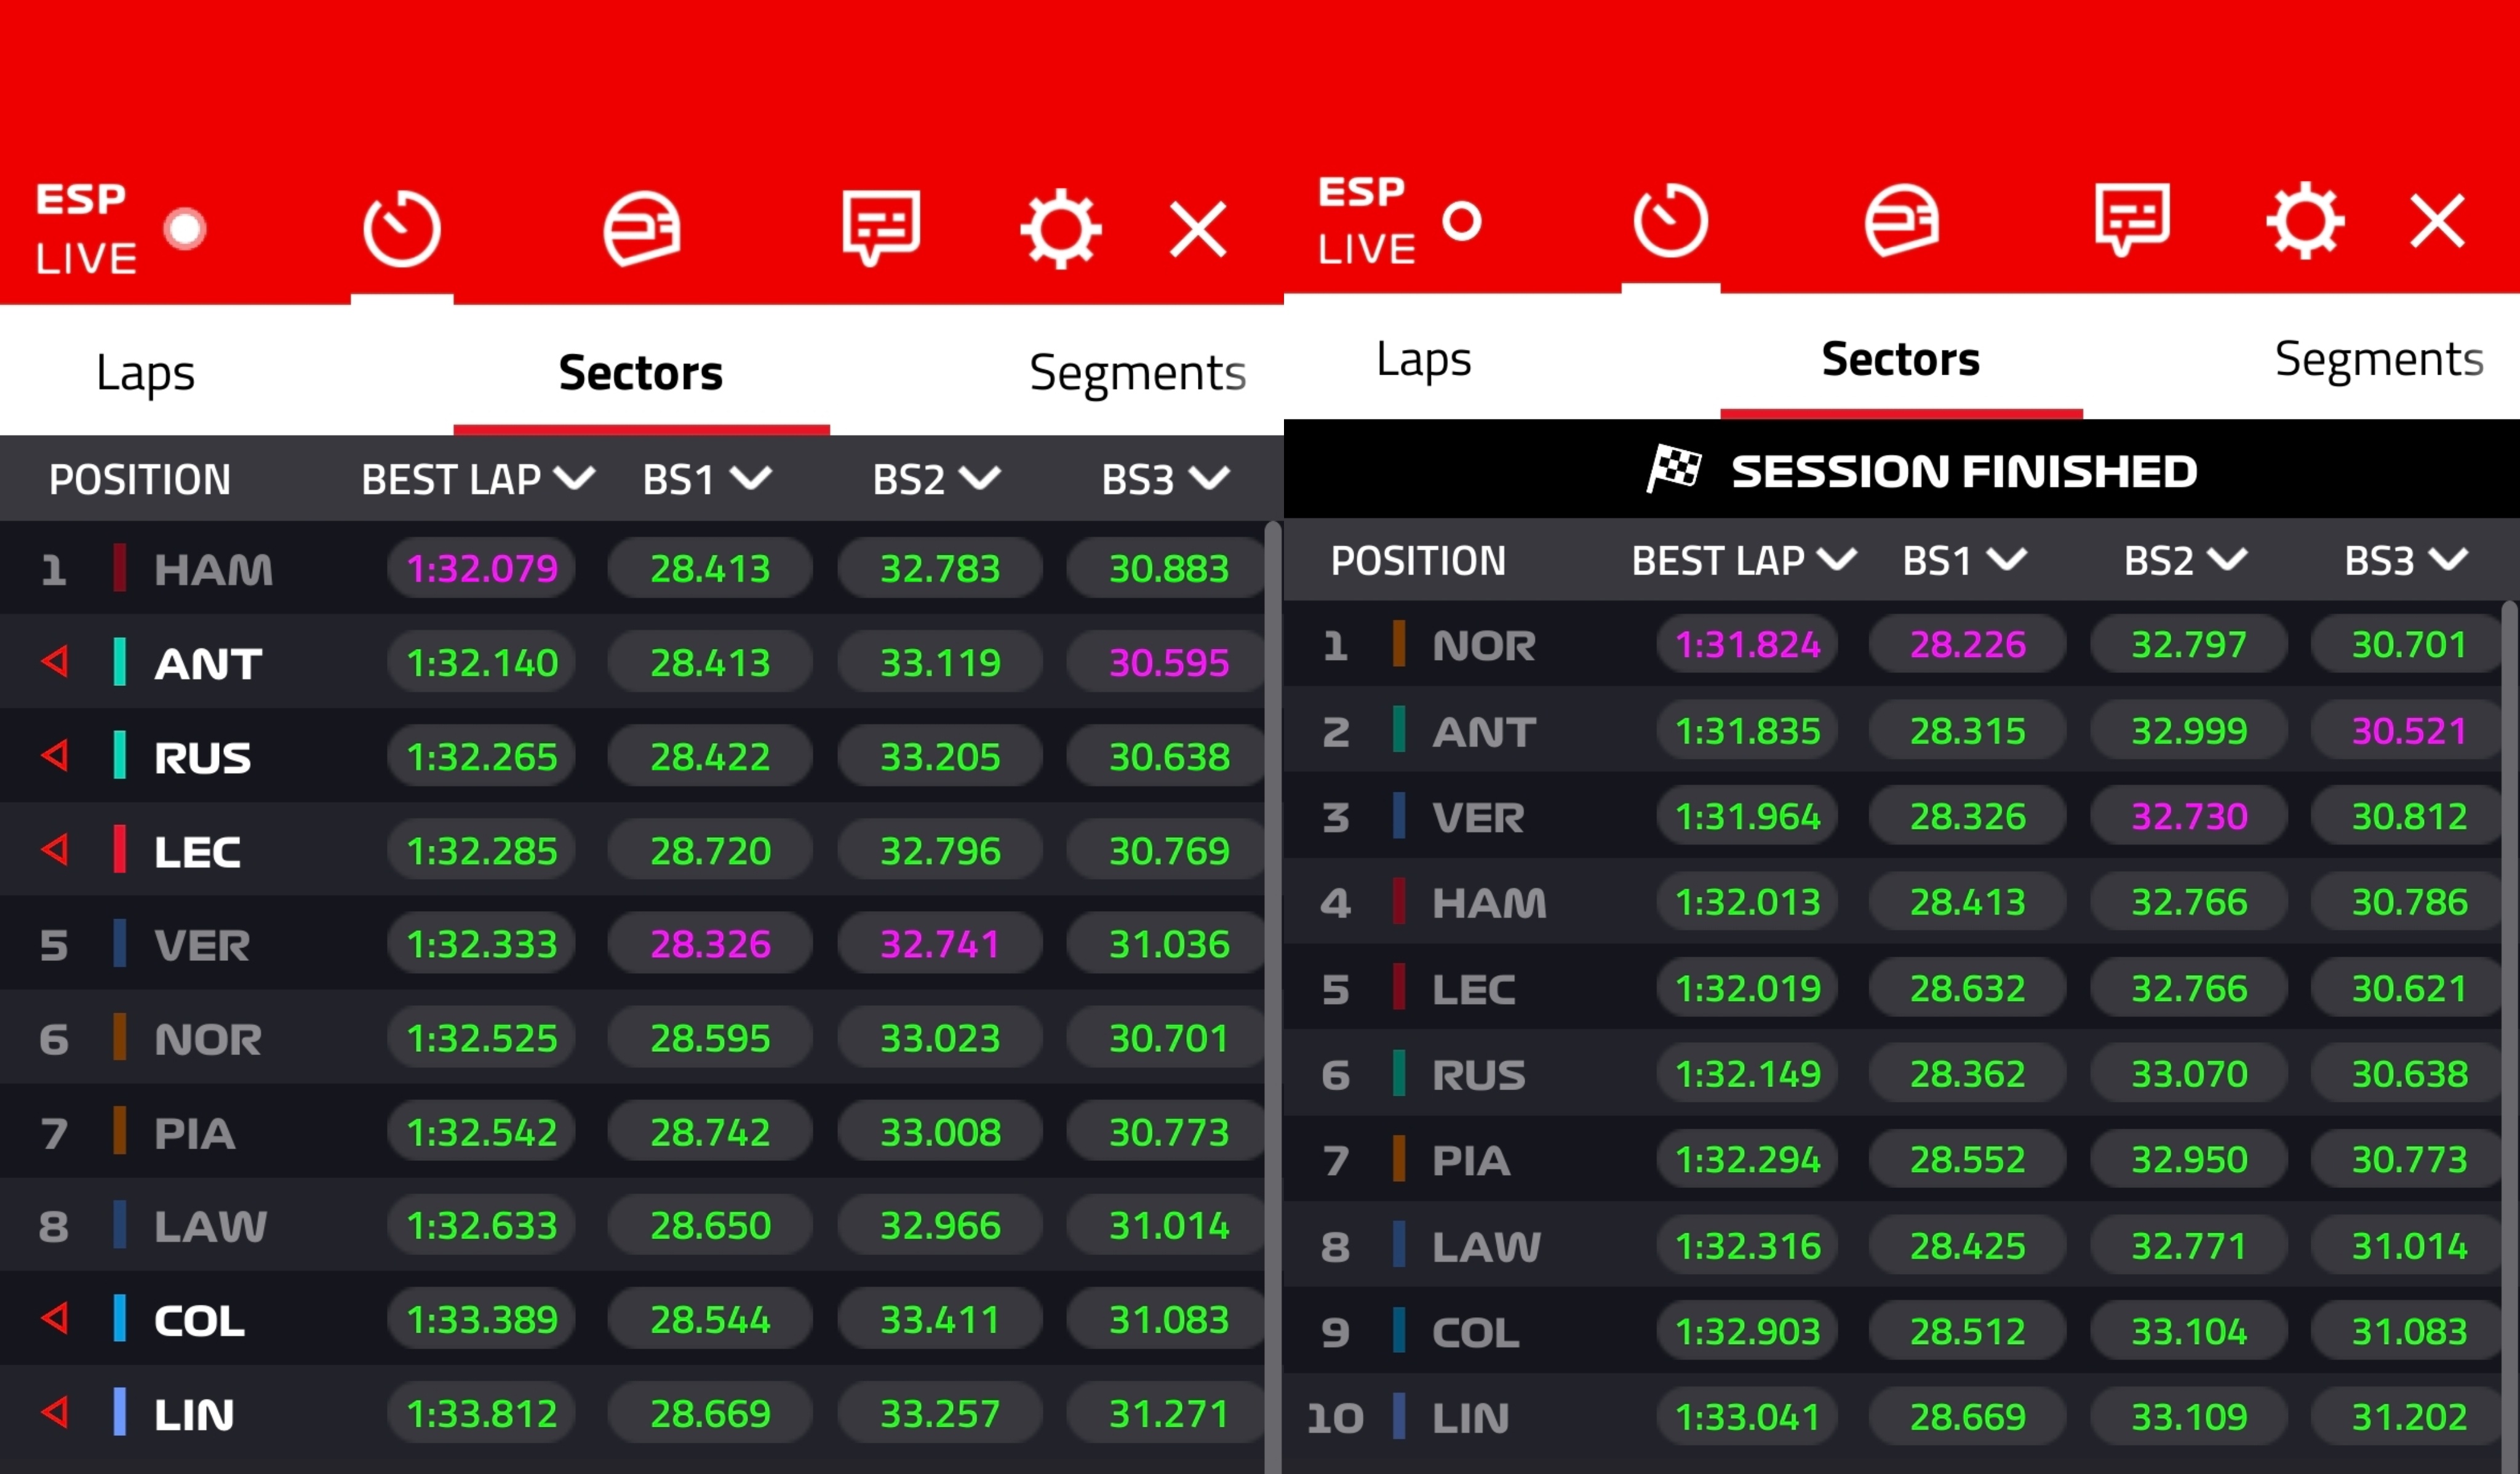Screen dimensions: 2520x1474
Task: Click the red arrow beside COL in left panel
Action: click(55, 1318)
